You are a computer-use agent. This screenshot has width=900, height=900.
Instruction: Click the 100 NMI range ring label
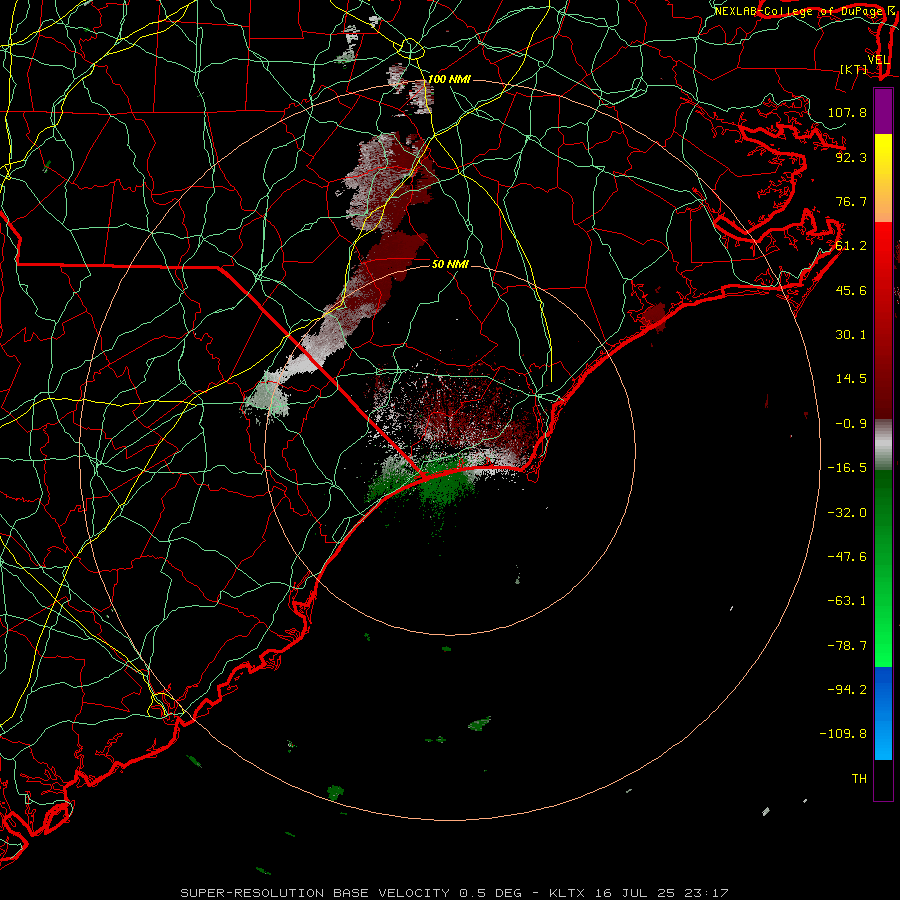click(449, 79)
